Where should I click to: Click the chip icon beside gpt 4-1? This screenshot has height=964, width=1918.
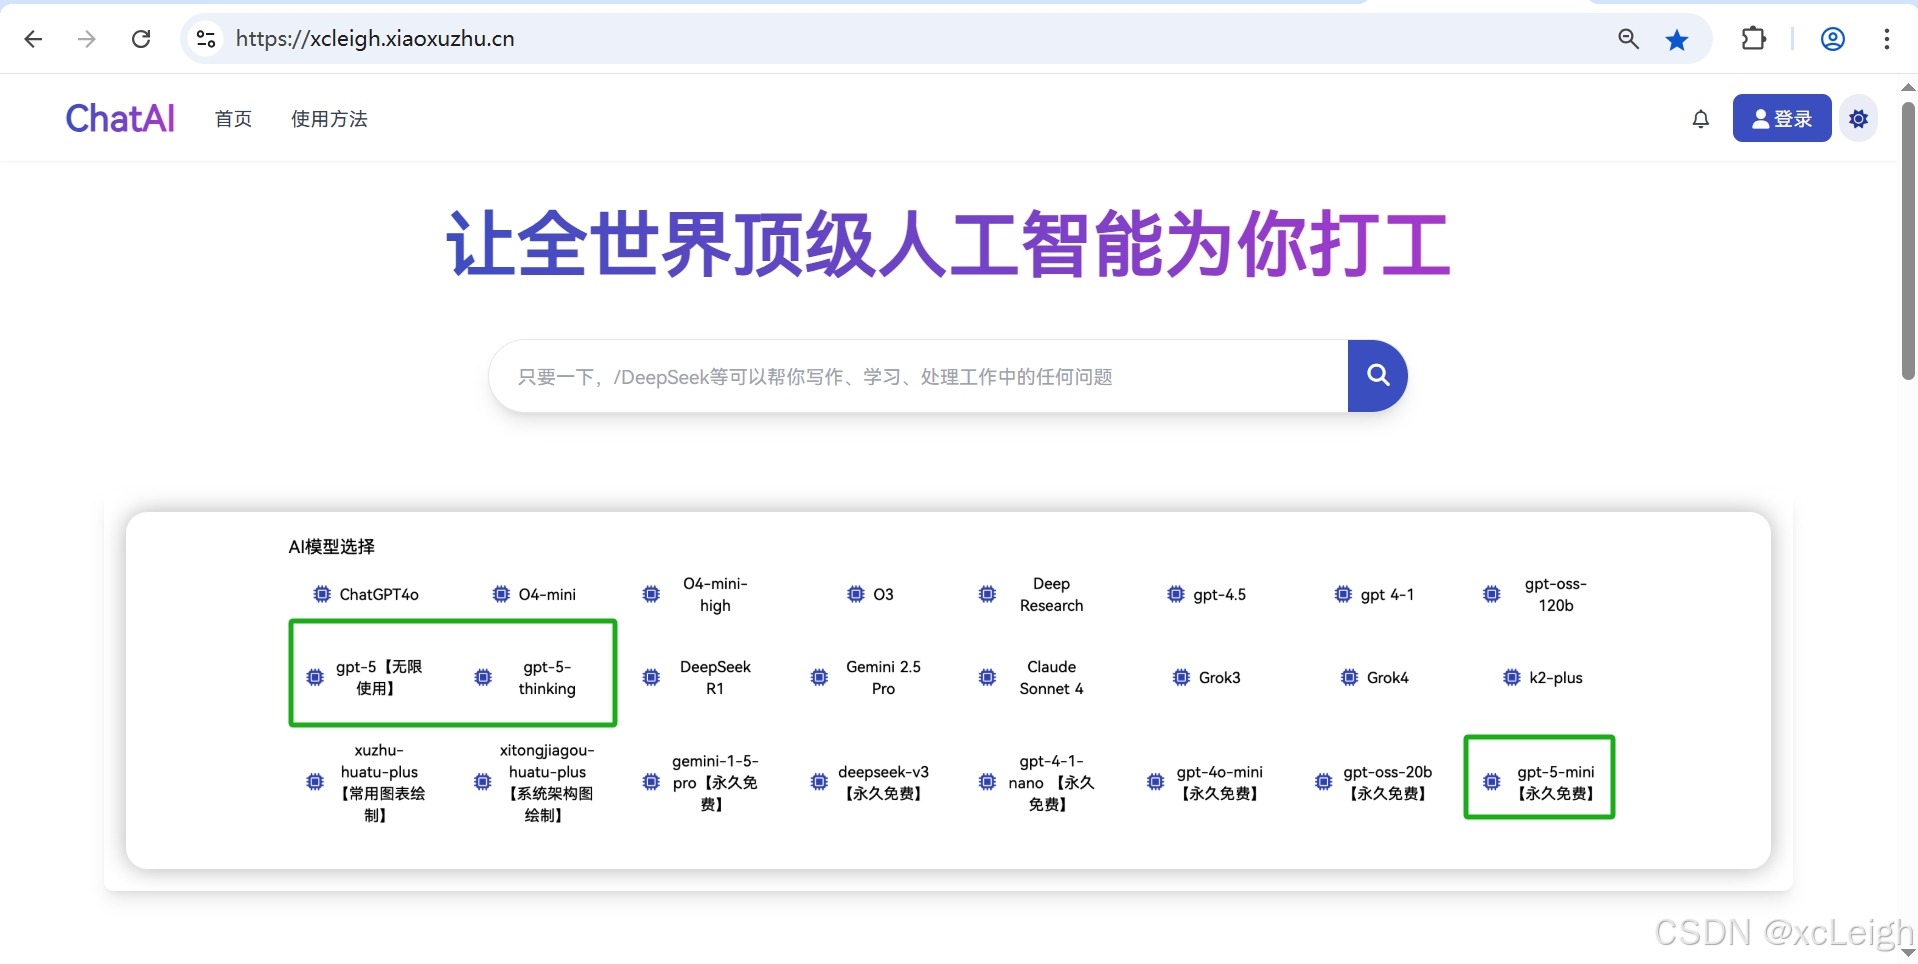pos(1343,594)
